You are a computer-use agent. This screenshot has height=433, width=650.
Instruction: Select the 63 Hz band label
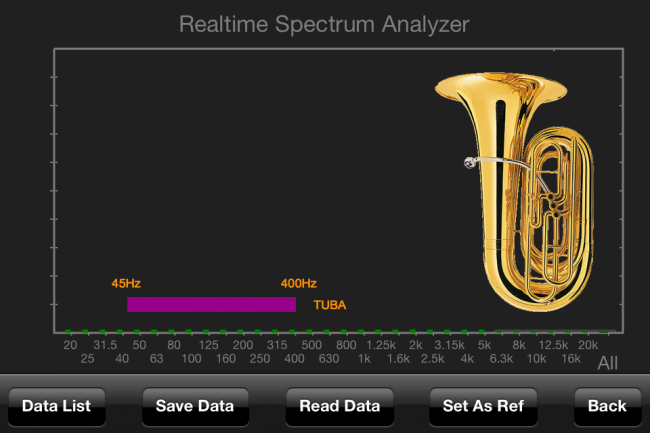[x=157, y=358]
